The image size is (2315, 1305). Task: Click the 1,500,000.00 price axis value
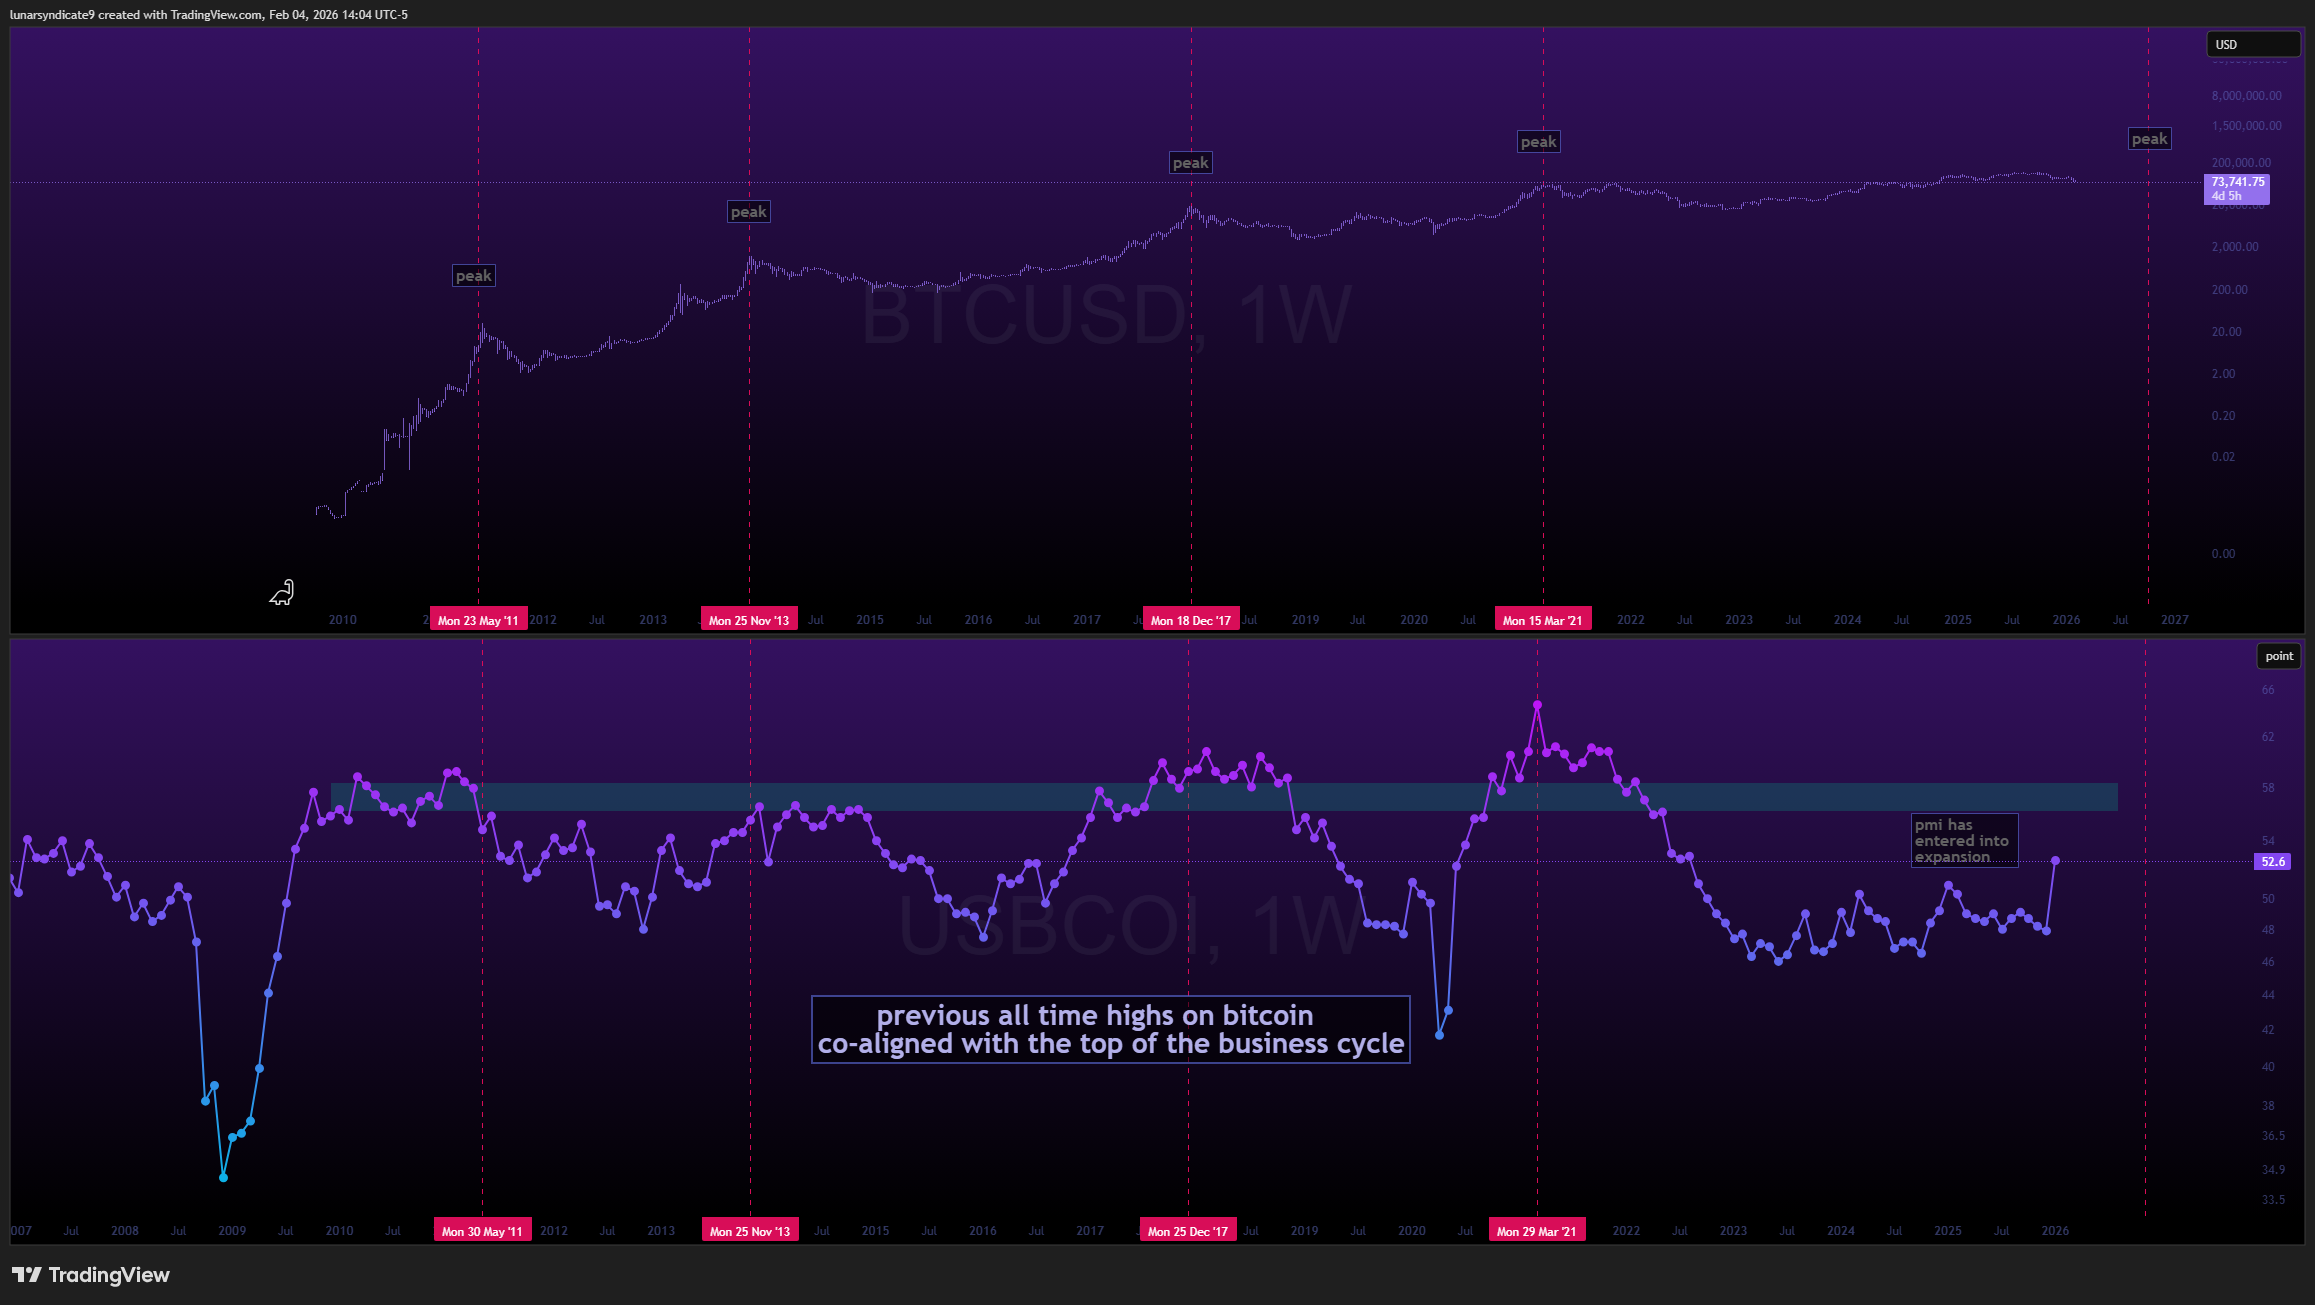pos(2247,126)
